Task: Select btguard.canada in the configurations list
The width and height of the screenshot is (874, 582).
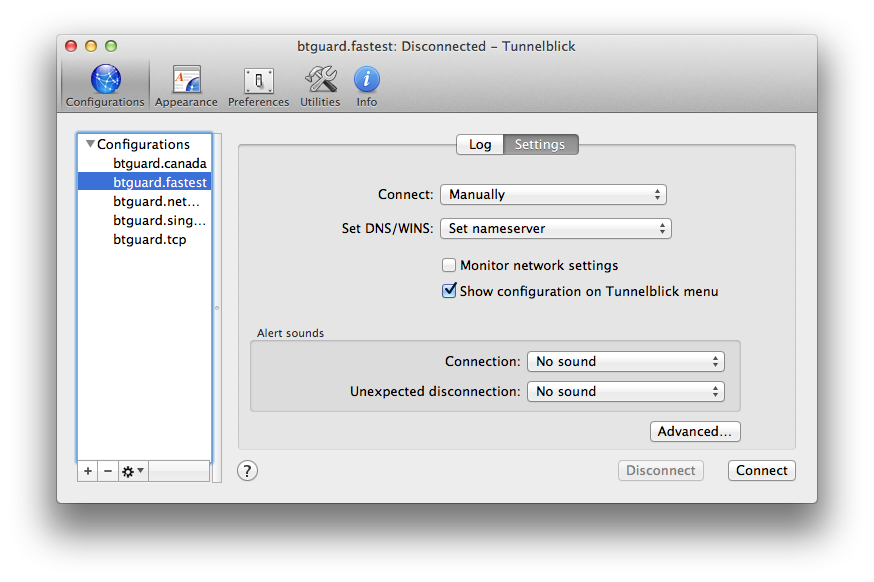Action: point(159,164)
